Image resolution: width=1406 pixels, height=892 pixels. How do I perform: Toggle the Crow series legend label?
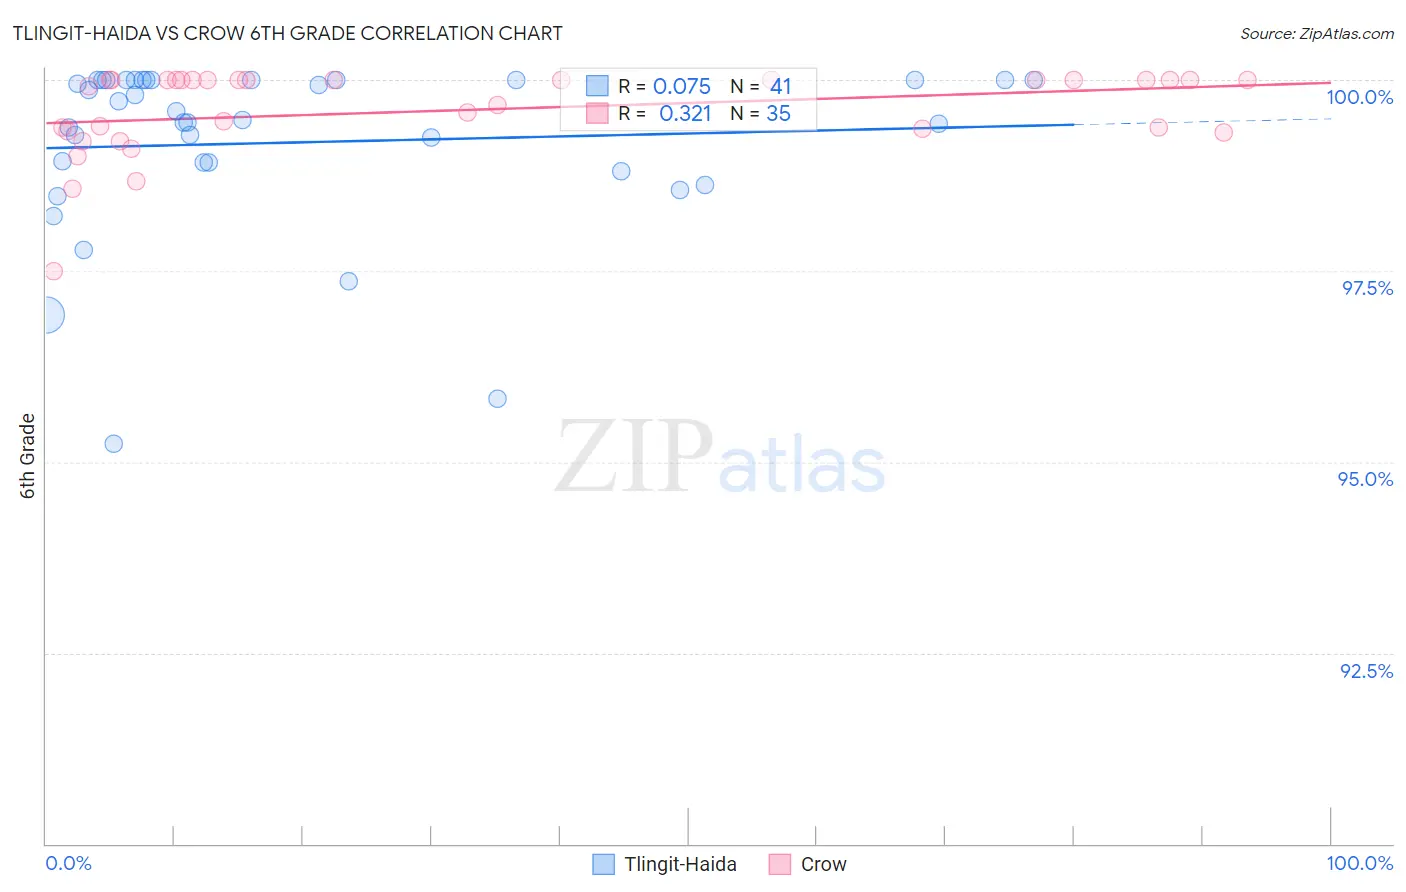tap(823, 864)
